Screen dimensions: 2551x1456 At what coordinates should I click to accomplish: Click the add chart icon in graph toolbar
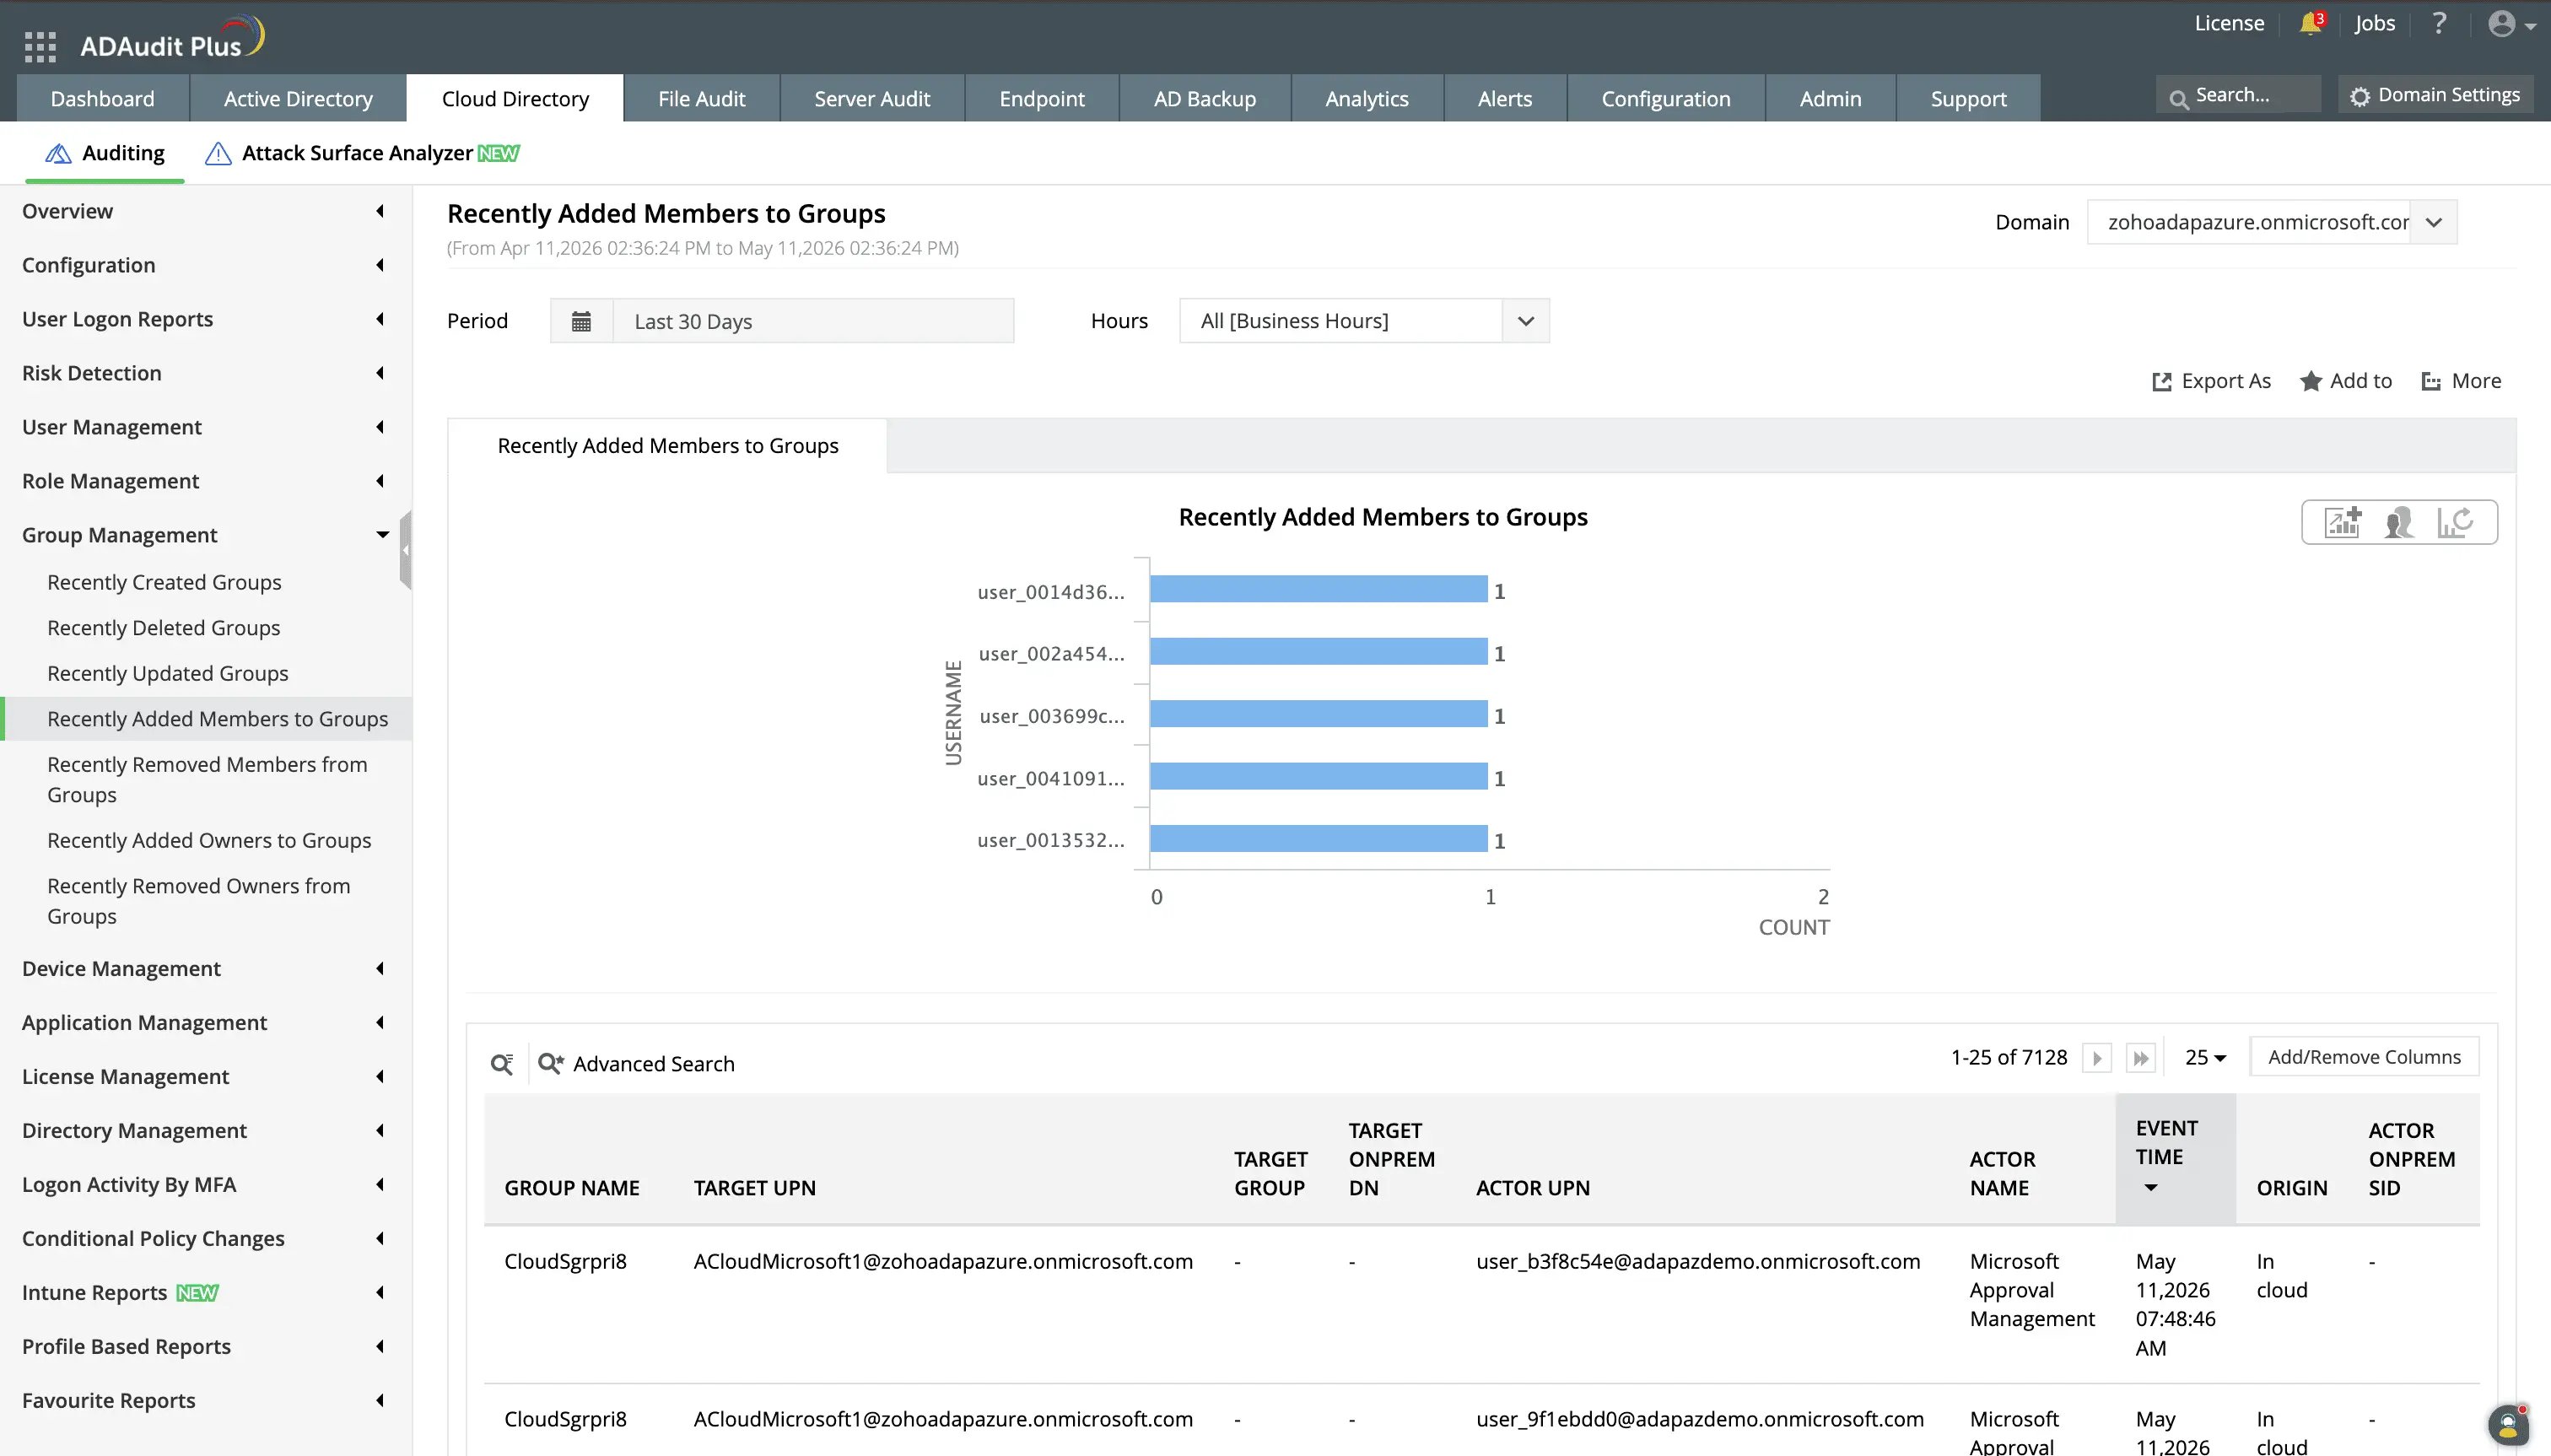click(2343, 522)
